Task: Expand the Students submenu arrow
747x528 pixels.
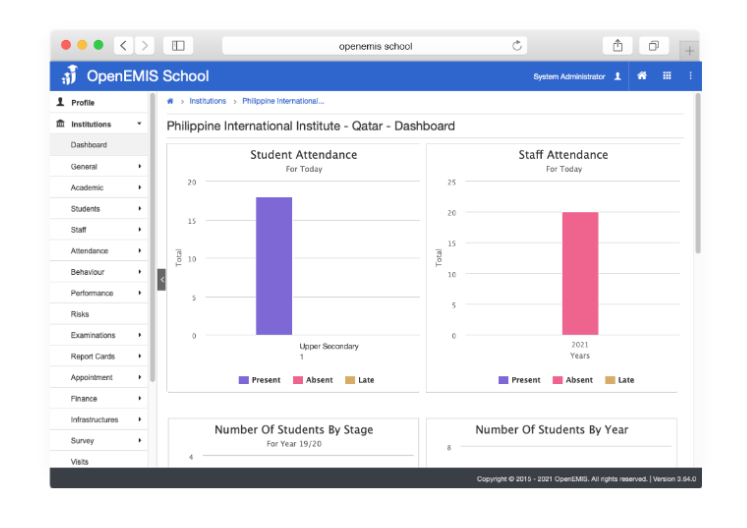Action: pyautogui.click(x=140, y=208)
